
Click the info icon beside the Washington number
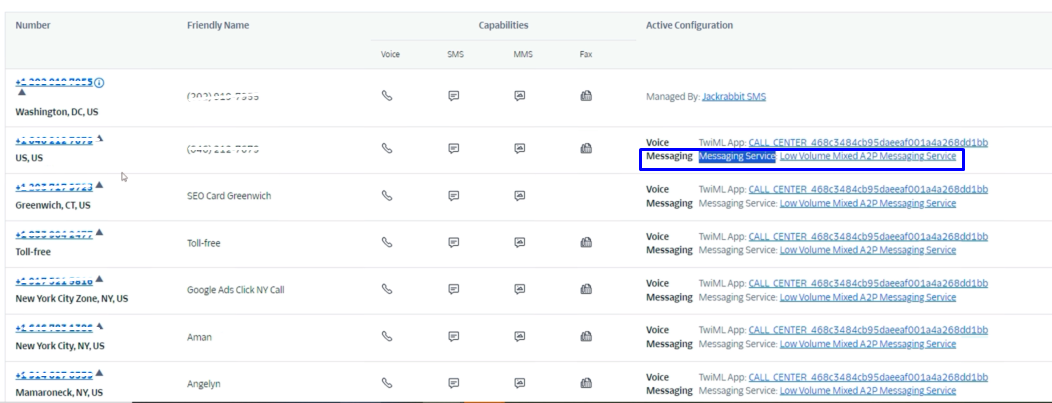click(x=99, y=82)
